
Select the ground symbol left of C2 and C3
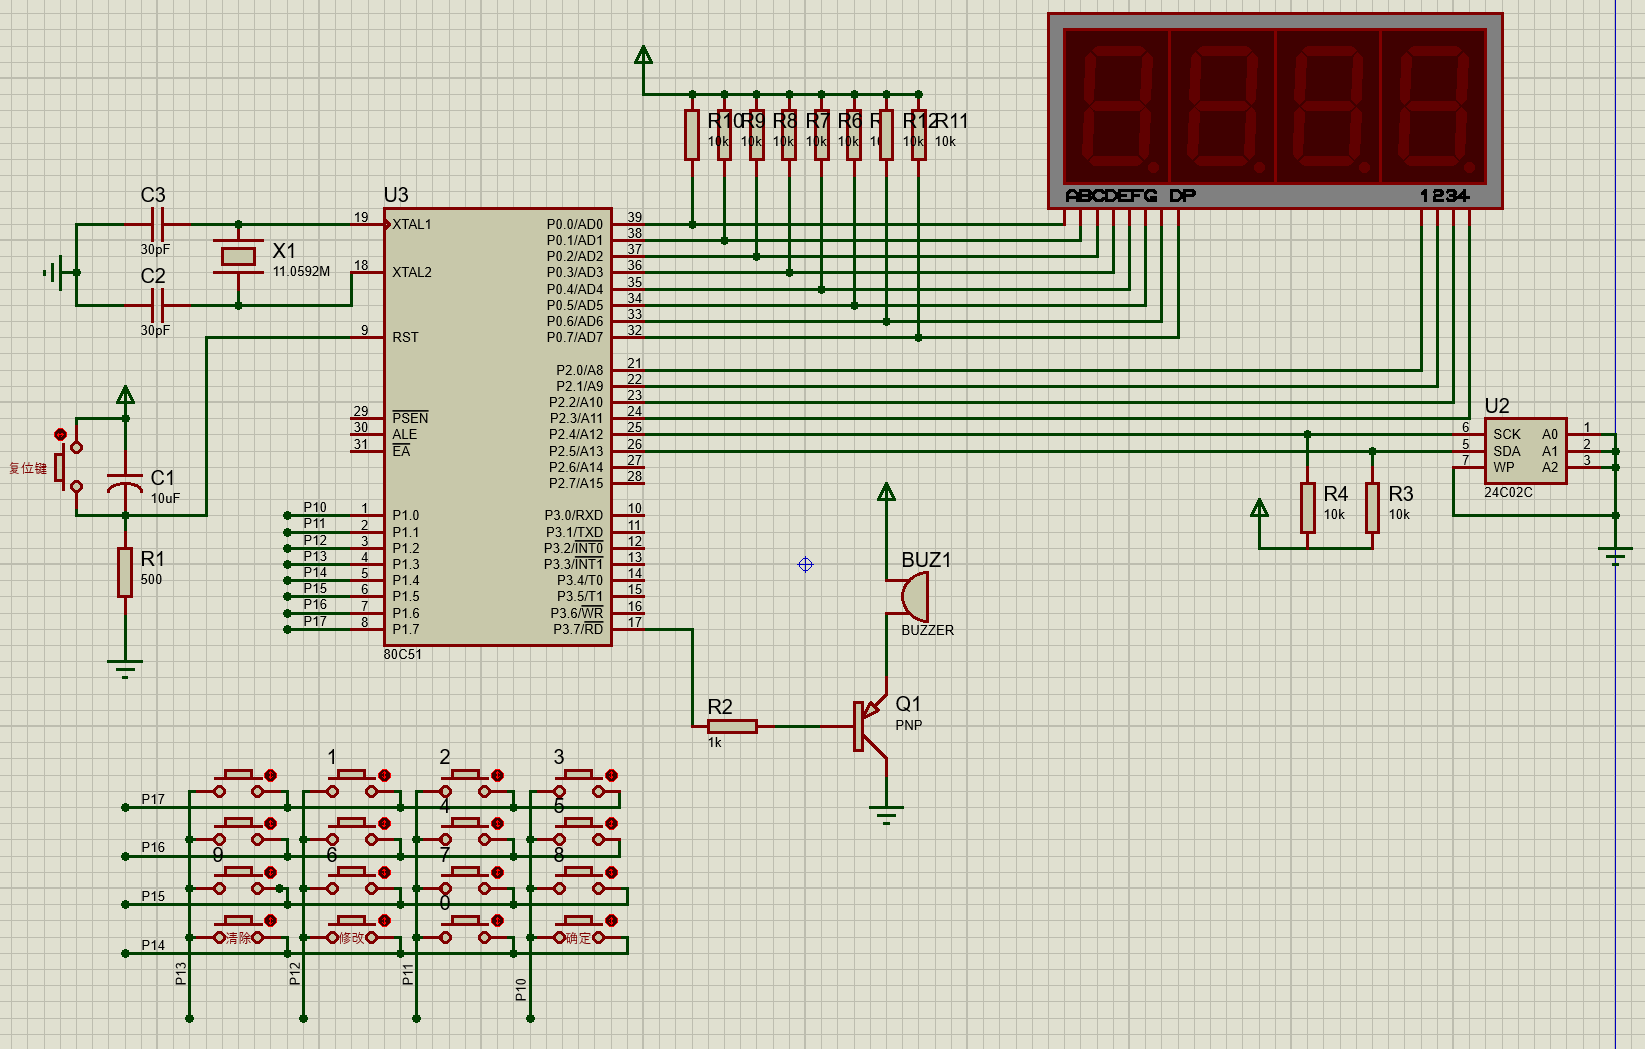click(x=55, y=272)
